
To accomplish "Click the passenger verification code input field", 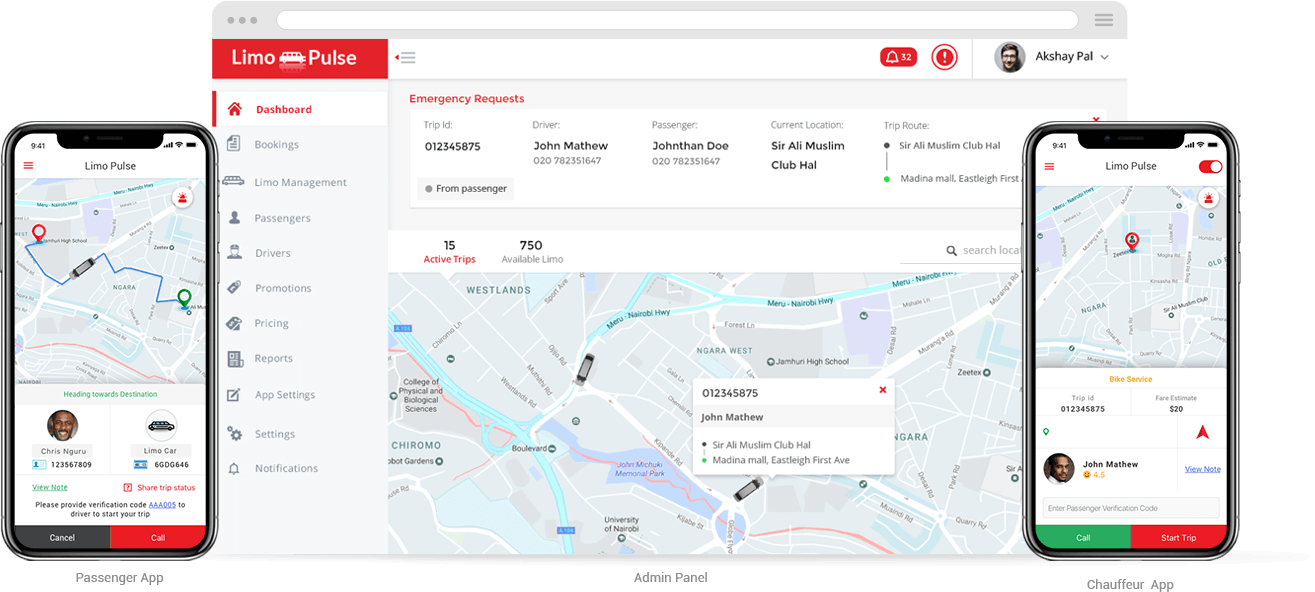I will coord(1131,507).
